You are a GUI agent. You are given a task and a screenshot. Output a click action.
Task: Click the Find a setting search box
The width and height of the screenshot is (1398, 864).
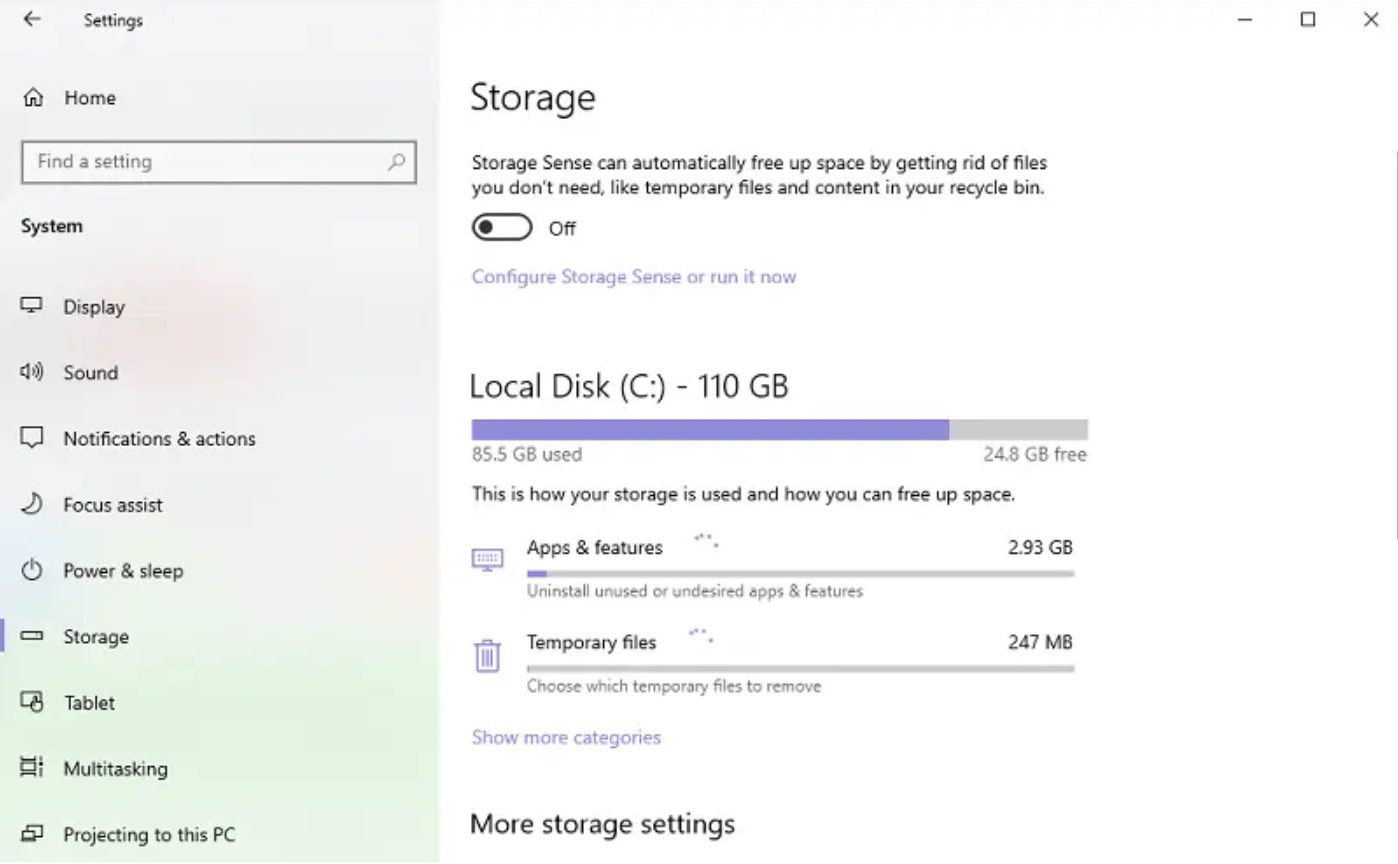205,162
